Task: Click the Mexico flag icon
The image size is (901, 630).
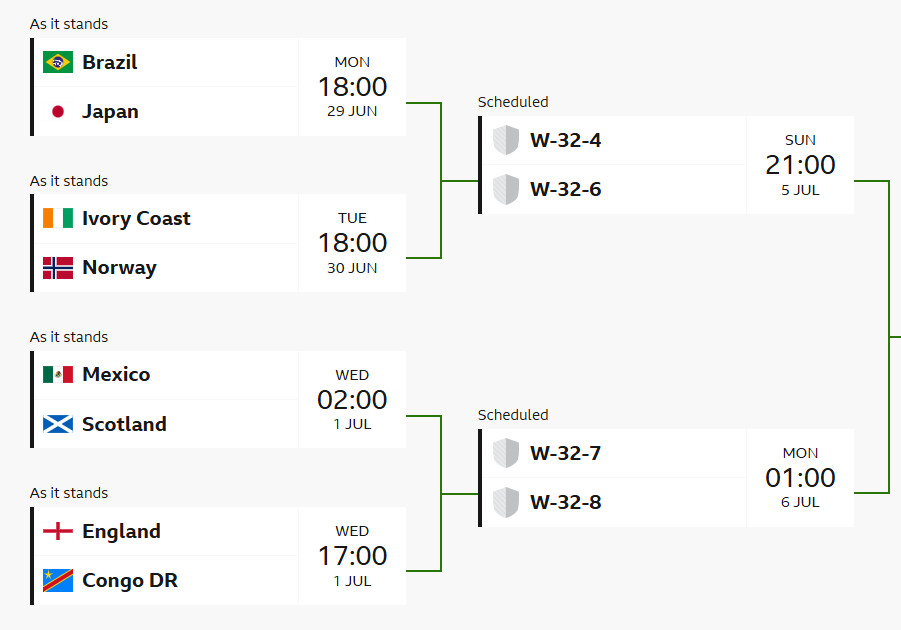Action: (x=58, y=375)
